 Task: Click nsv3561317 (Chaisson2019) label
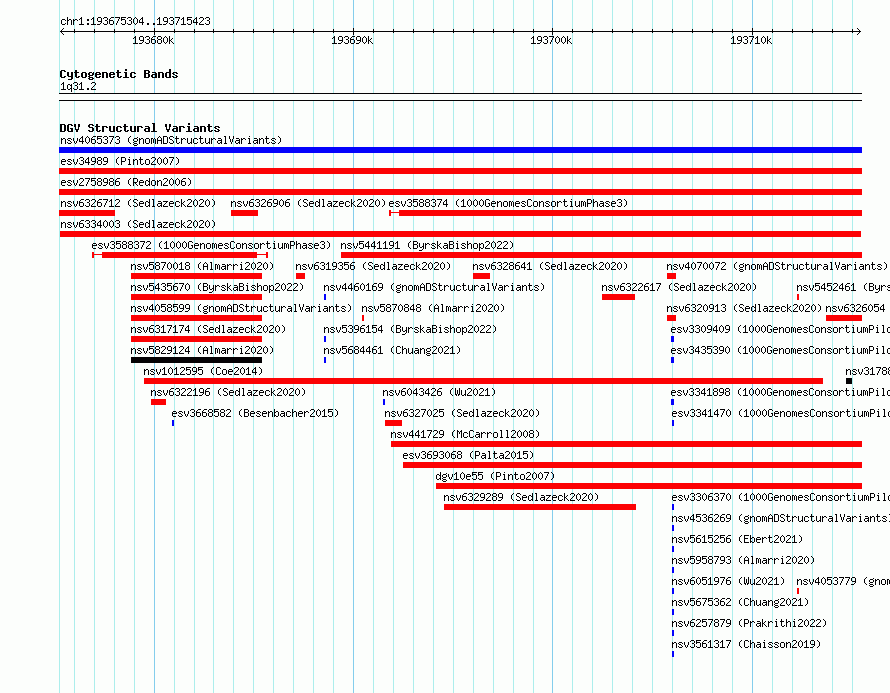pos(746,644)
